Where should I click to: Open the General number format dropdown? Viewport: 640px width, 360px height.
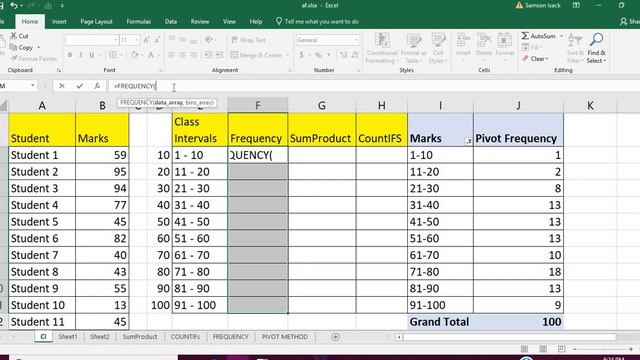click(x=356, y=40)
